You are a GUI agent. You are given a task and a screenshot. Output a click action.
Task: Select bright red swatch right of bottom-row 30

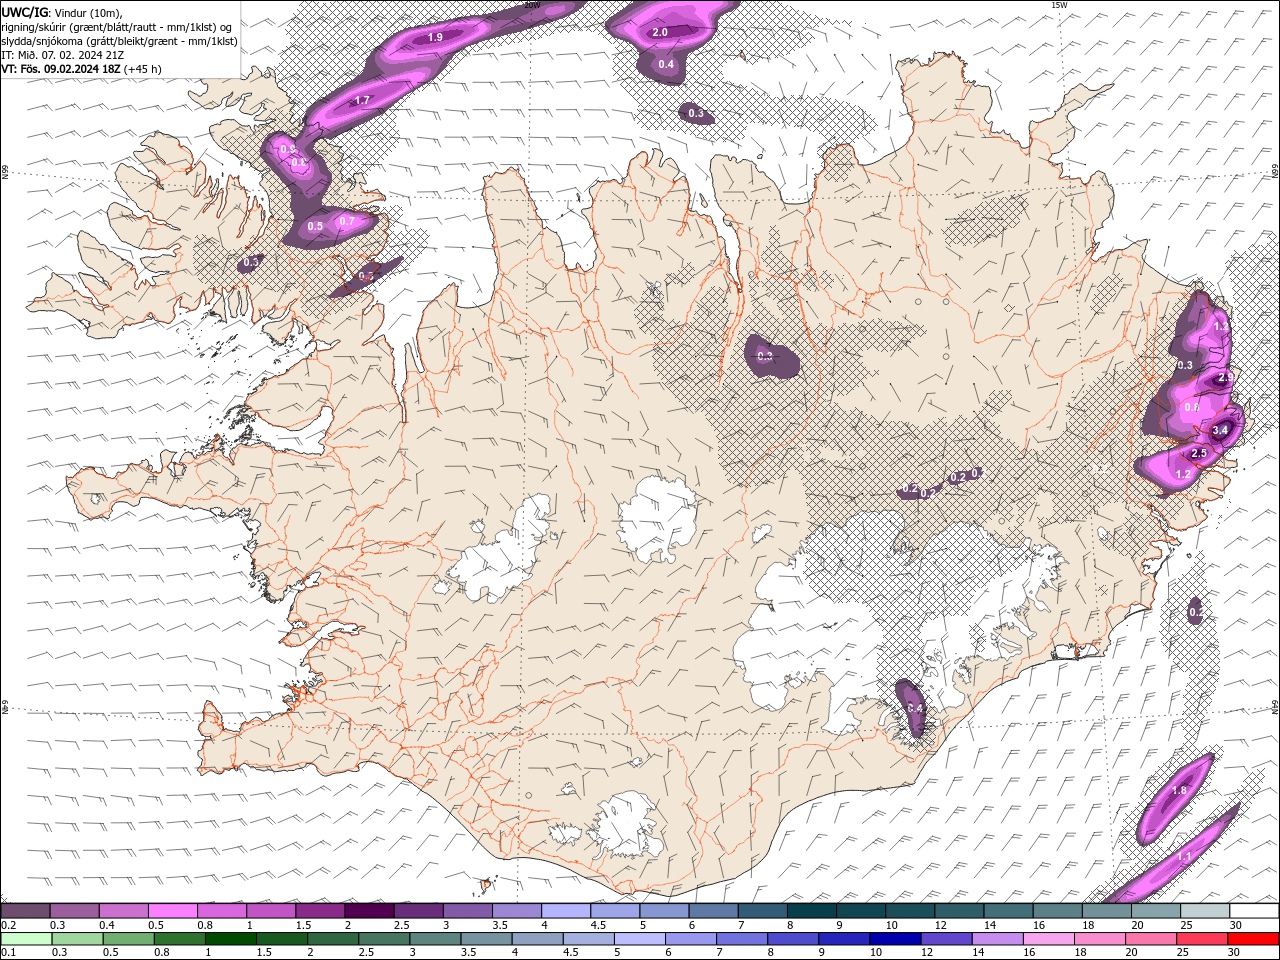click(x=1253, y=939)
